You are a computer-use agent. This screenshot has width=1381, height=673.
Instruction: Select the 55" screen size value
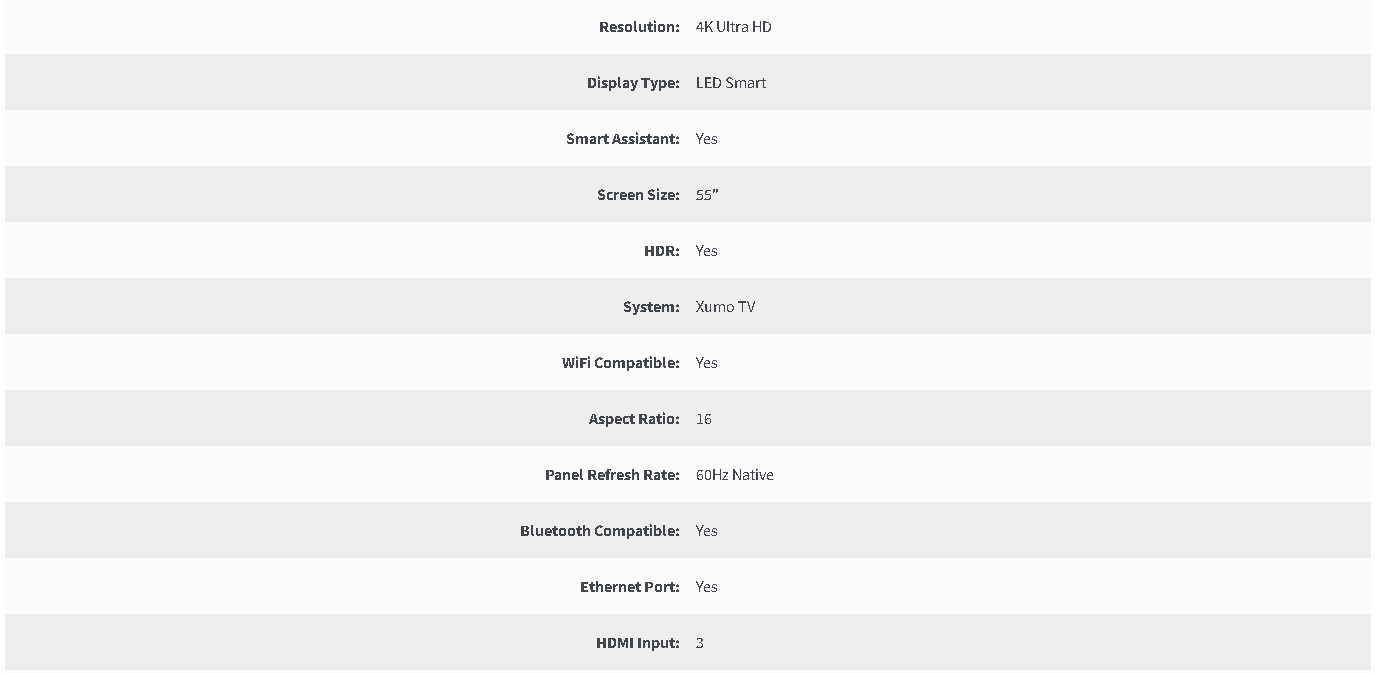[x=707, y=195]
